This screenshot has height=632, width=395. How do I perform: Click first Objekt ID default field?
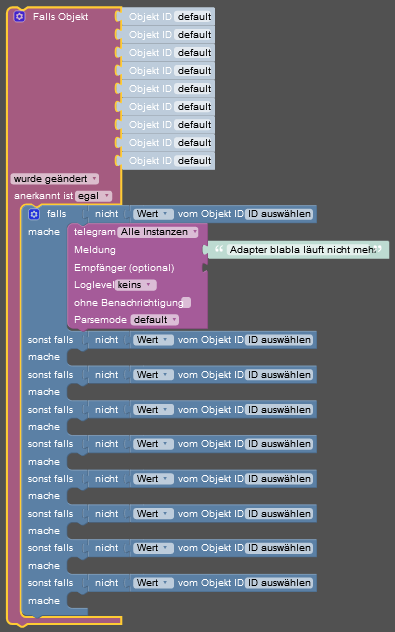pos(194,17)
